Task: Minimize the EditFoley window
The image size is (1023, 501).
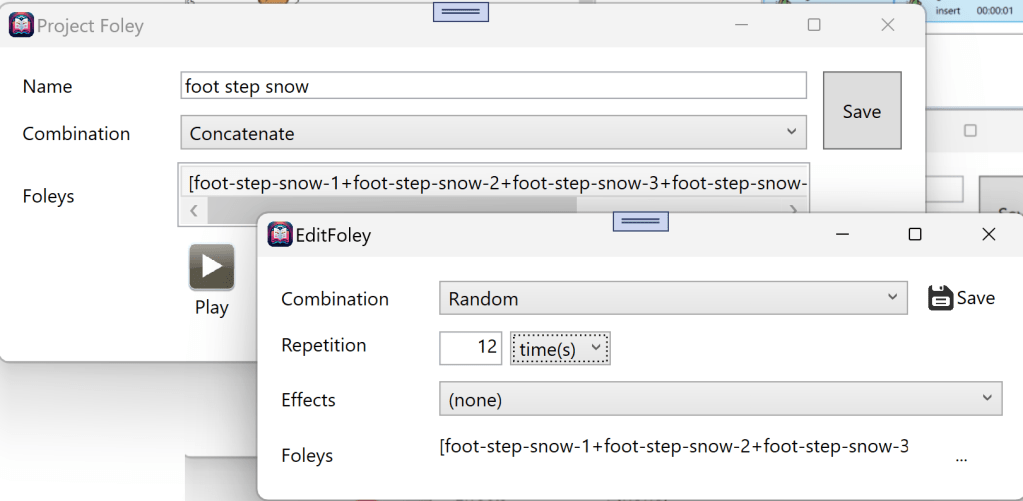Action: point(843,235)
